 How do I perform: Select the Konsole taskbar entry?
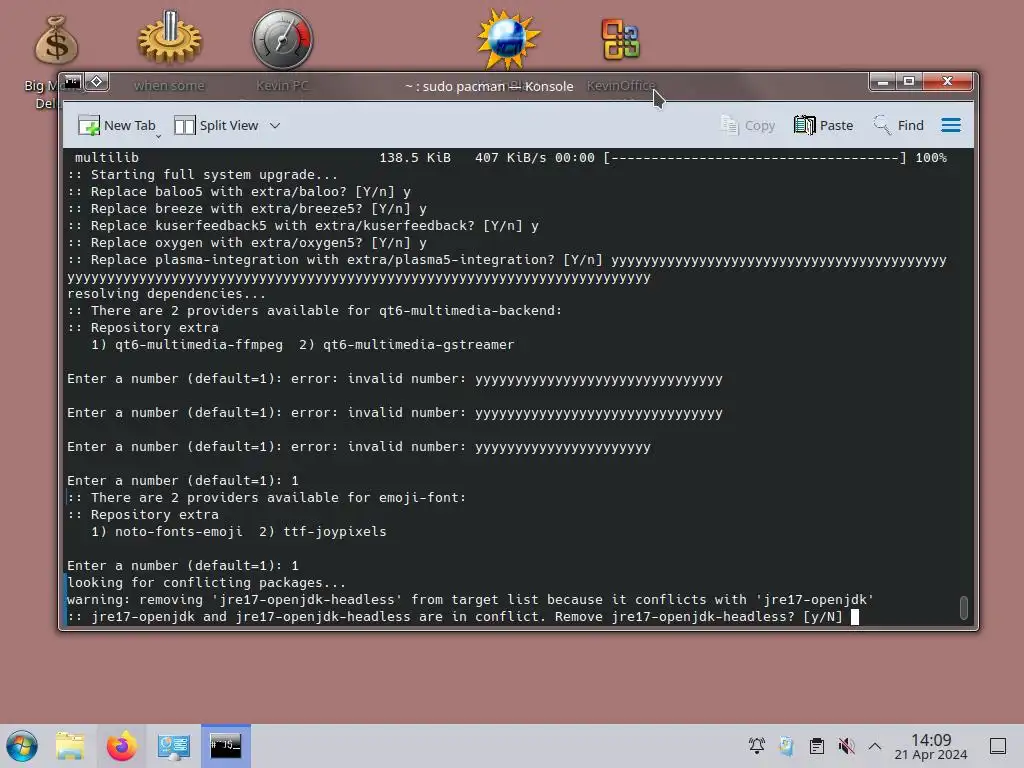[x=226, y=746]
